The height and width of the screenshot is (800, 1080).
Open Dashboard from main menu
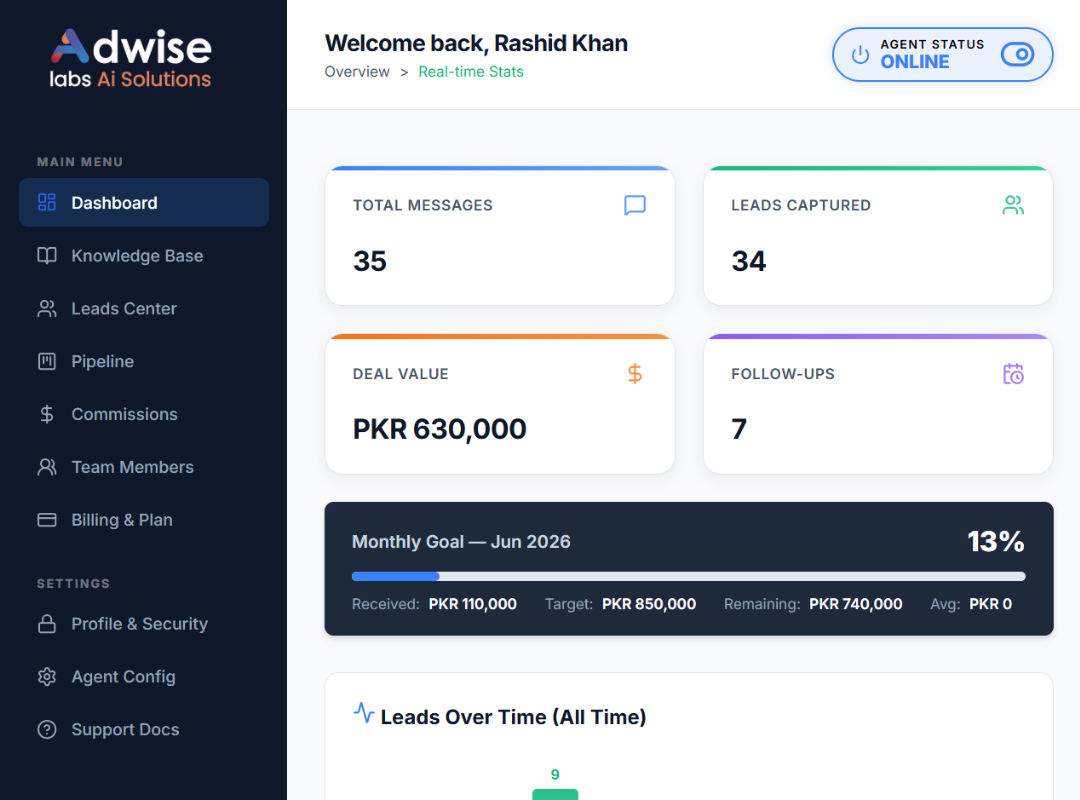pyautogui.click(x=144, y=203)
